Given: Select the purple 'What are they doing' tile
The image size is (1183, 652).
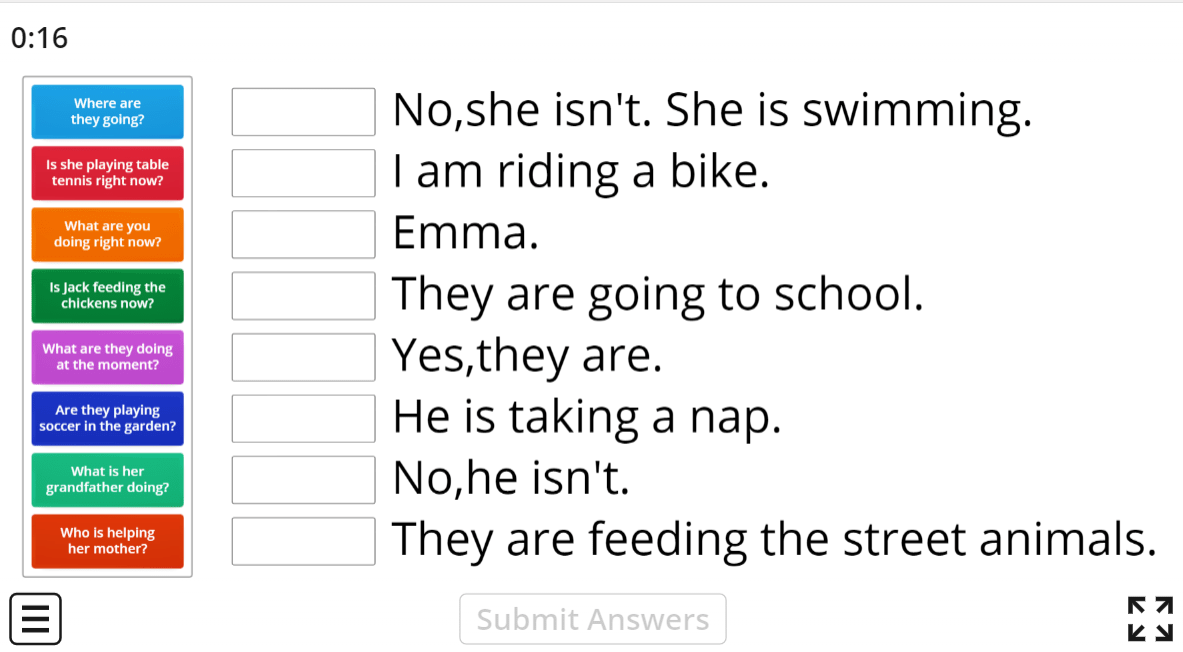Looking at the screenshot, I should click(x=107, y=357).
